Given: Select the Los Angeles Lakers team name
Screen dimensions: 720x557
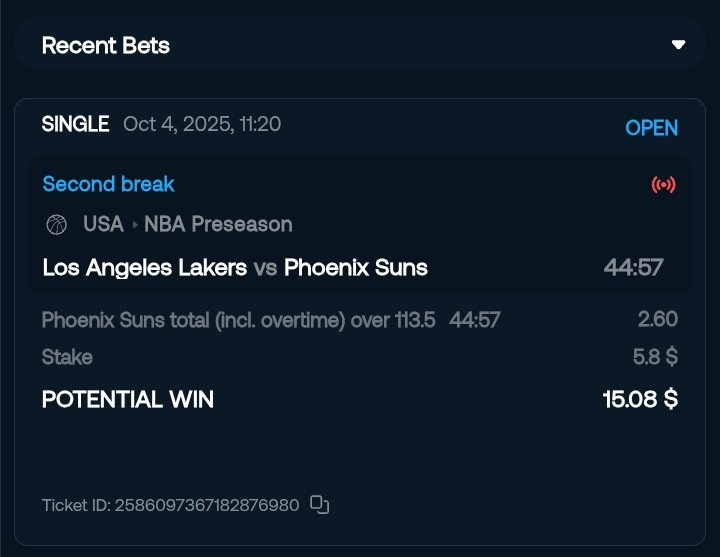Looking at the screenshot, I should (x=145, y=267).
